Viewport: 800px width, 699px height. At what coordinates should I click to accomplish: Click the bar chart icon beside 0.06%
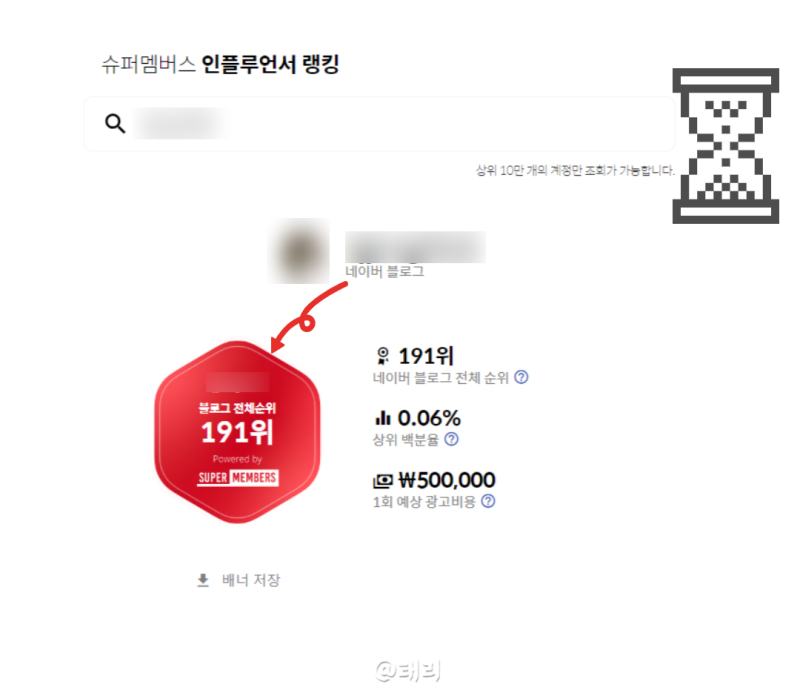(383, 418)
